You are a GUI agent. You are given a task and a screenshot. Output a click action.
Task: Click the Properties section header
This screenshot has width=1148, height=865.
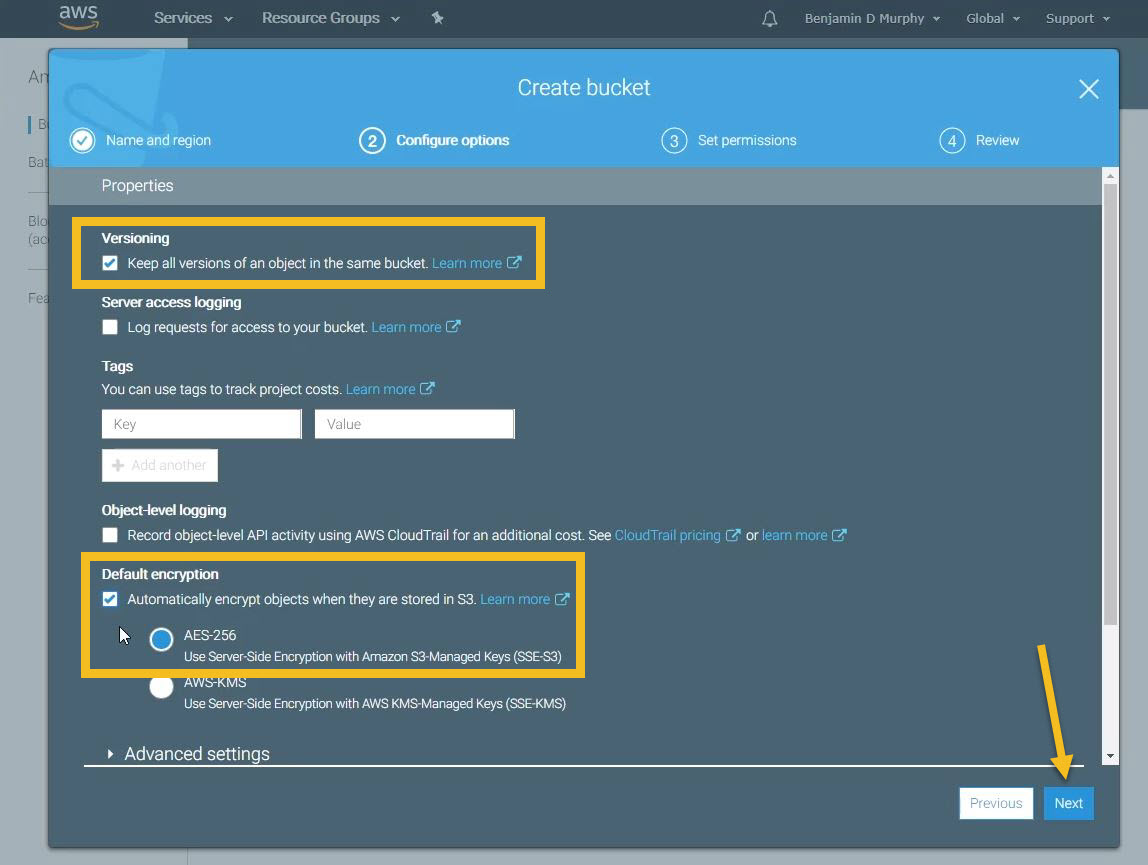click(575, 186)
